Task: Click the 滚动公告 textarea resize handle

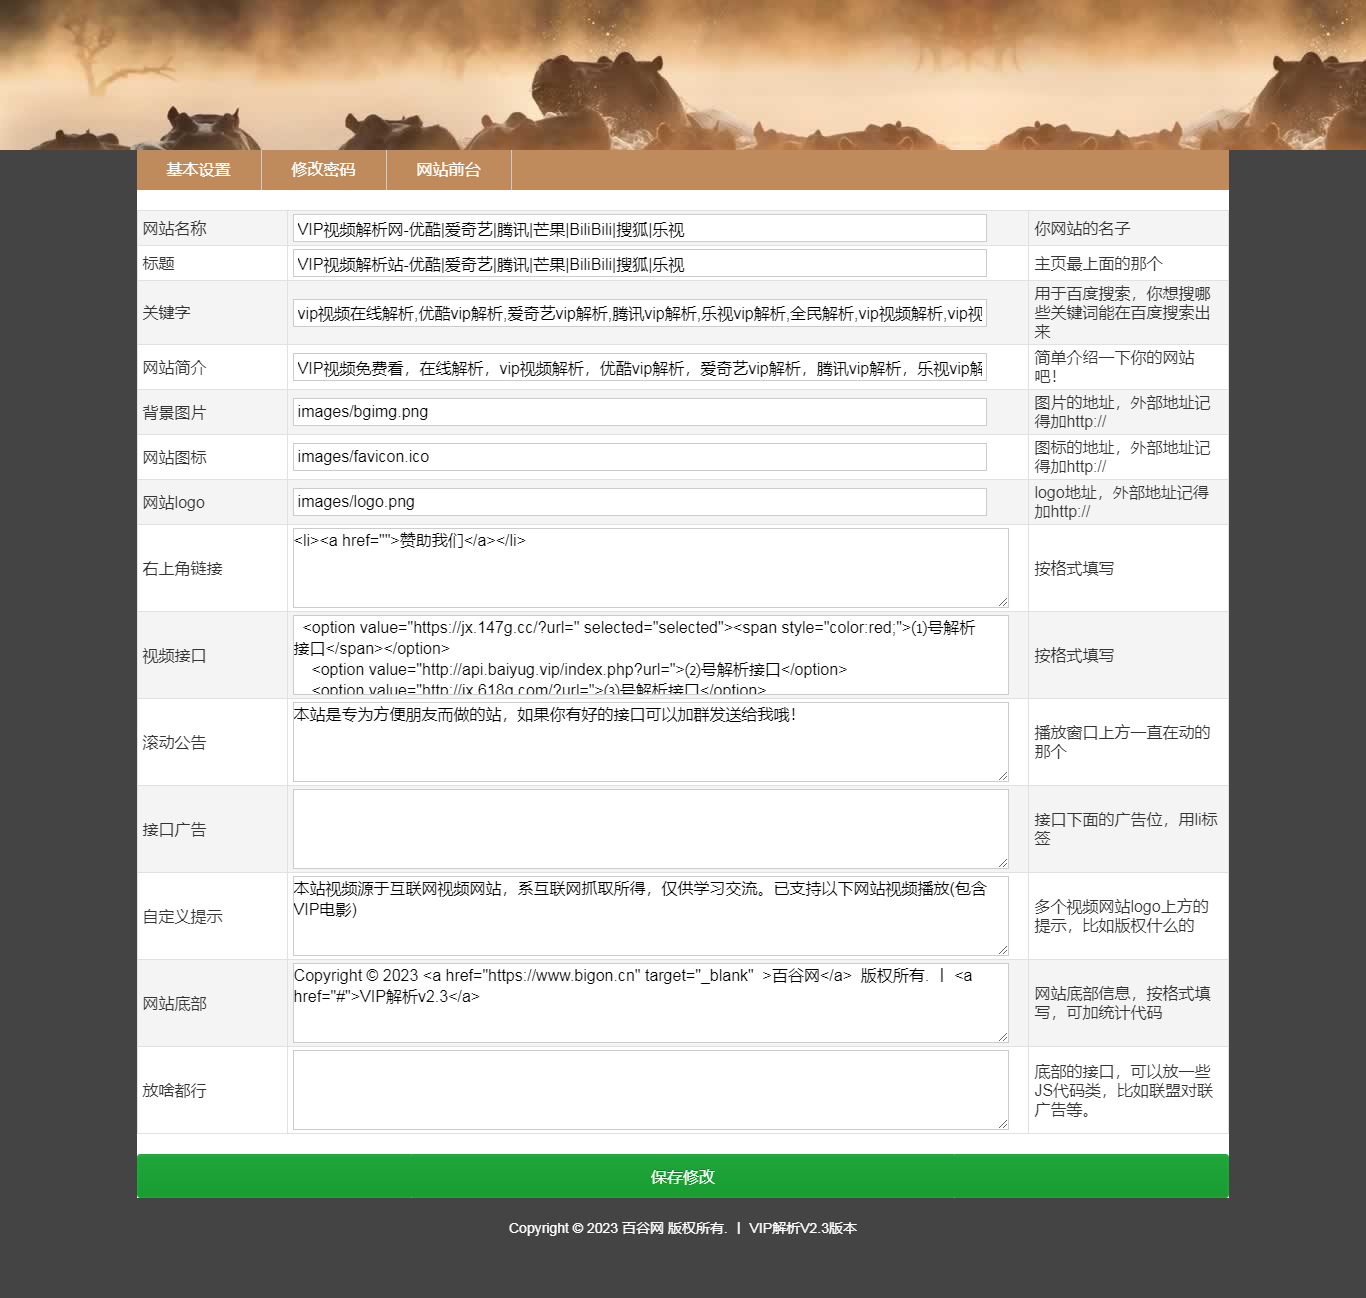Action: tap(1003, 776)
